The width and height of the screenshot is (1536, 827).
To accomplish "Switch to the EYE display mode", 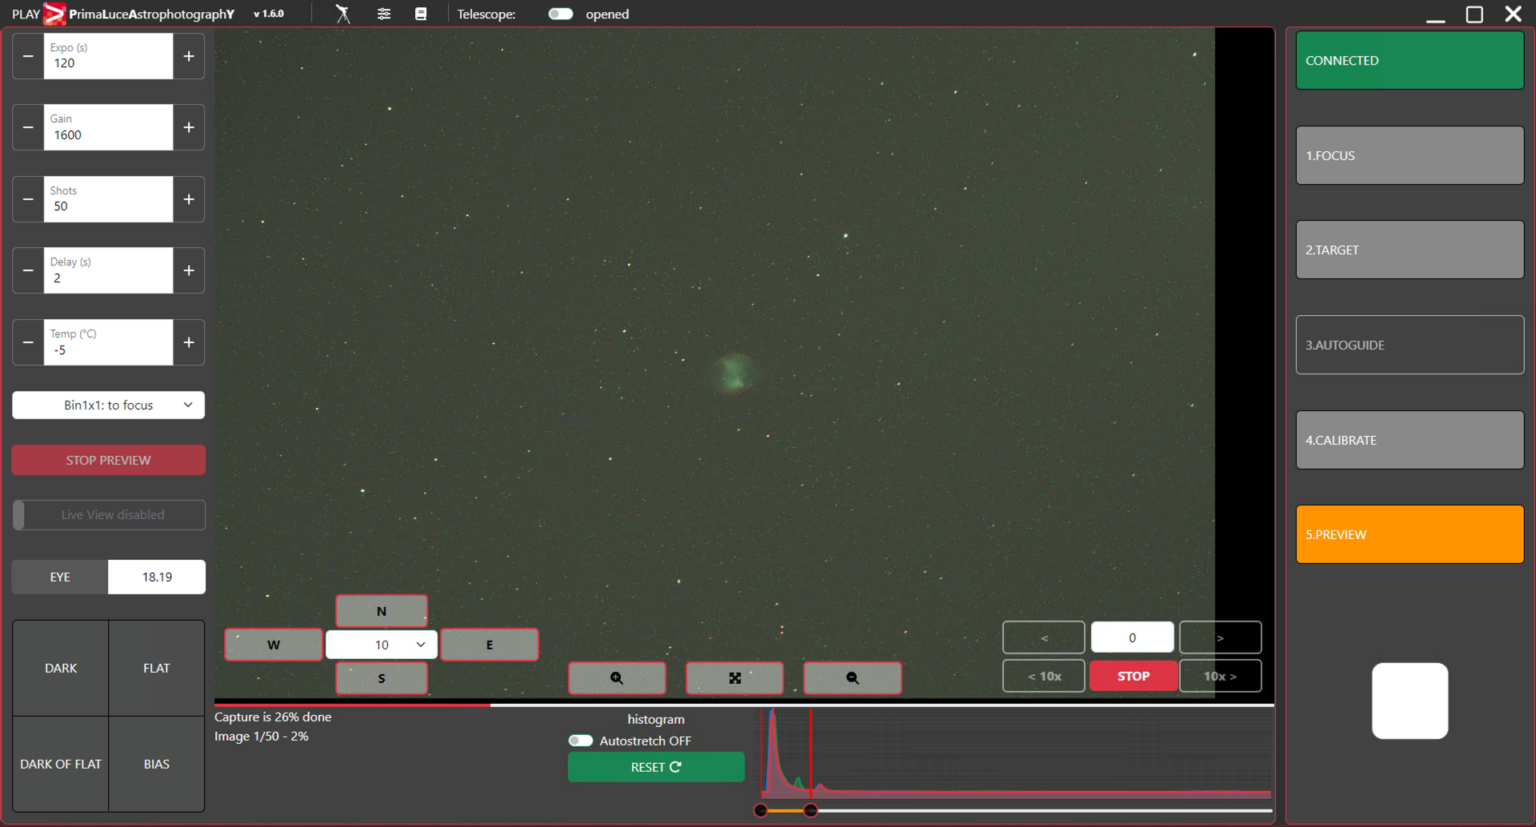I will 59,577.
